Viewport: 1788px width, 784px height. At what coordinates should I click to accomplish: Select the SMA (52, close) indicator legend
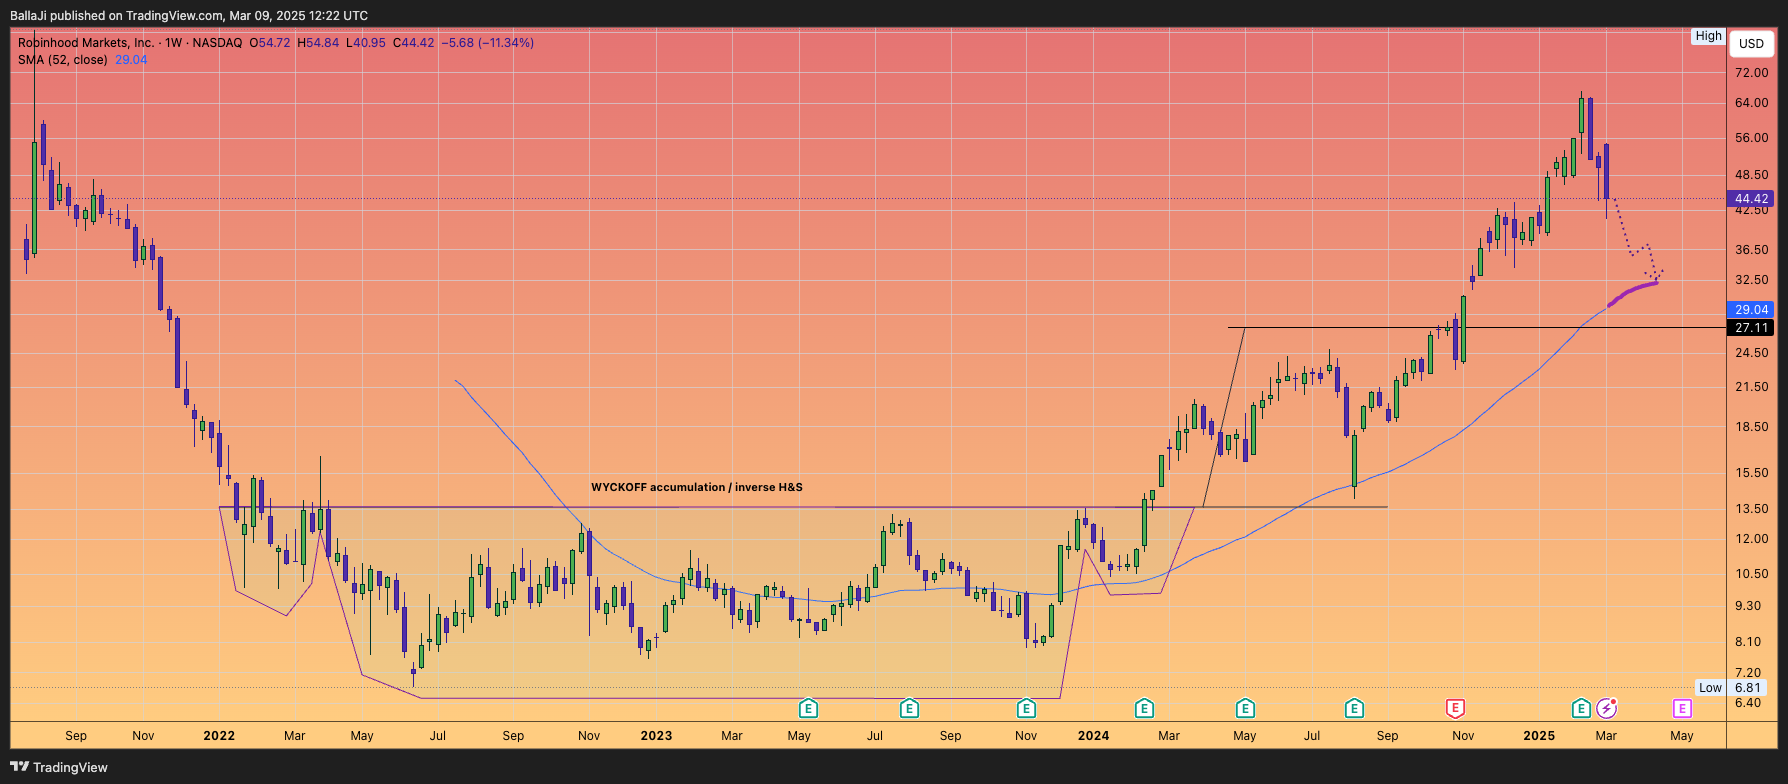tap(62, 60)
